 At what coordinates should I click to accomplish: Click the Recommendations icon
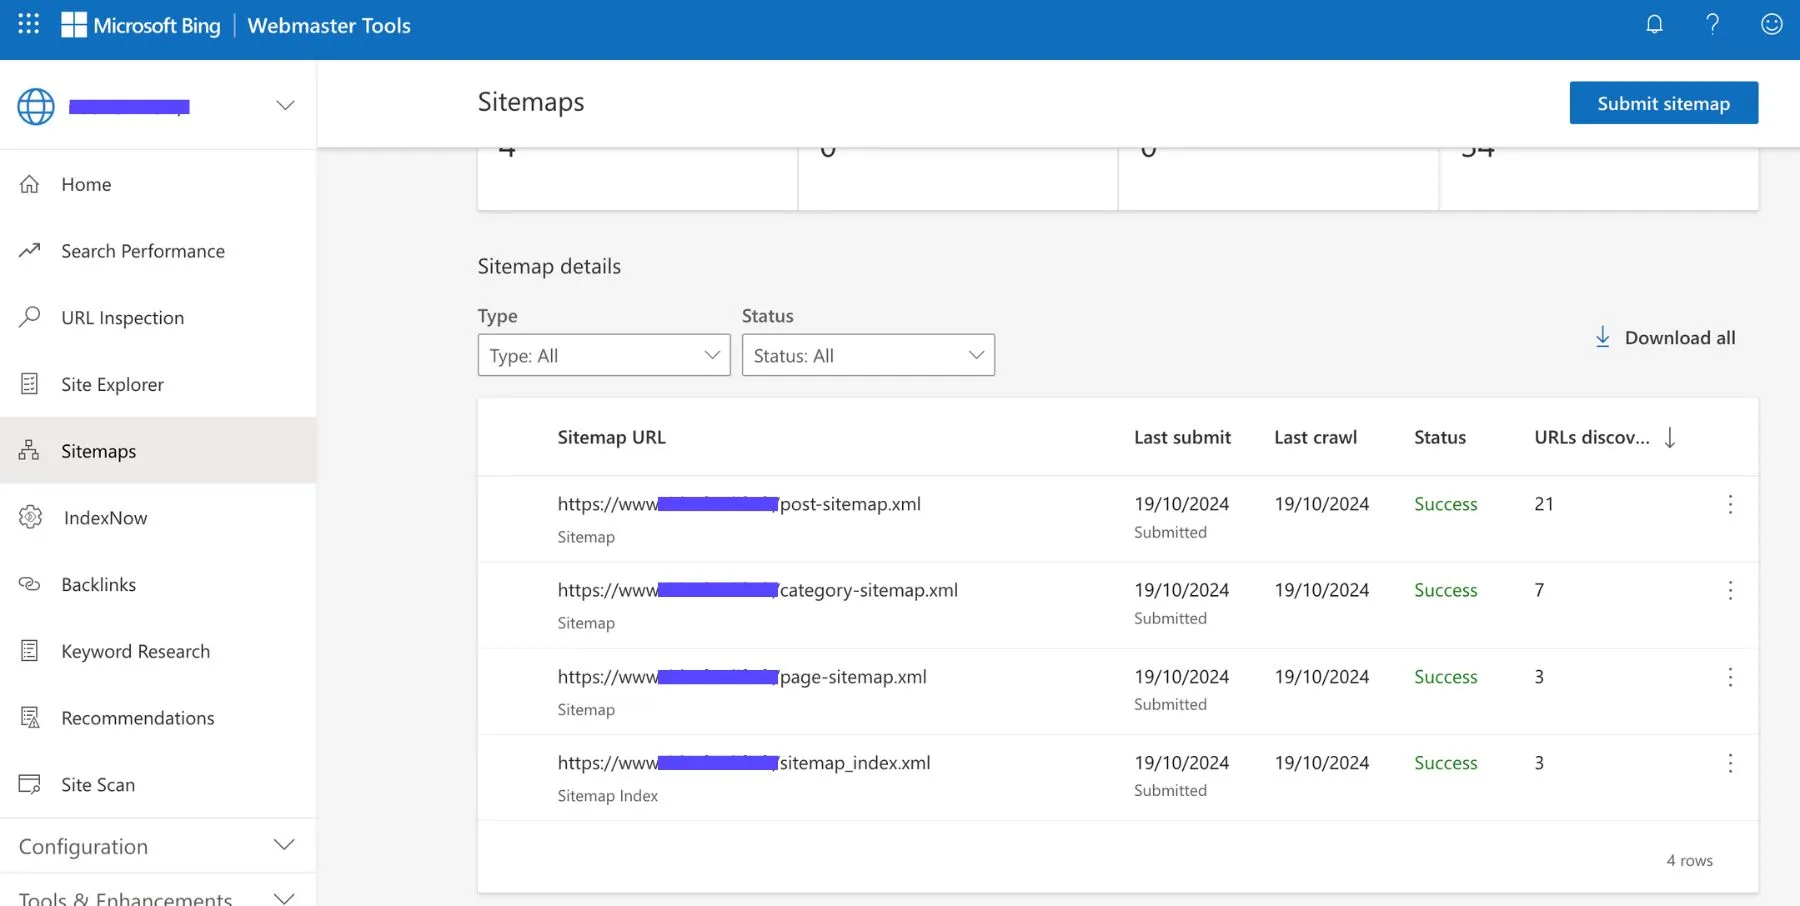click(x=30, y=717)
